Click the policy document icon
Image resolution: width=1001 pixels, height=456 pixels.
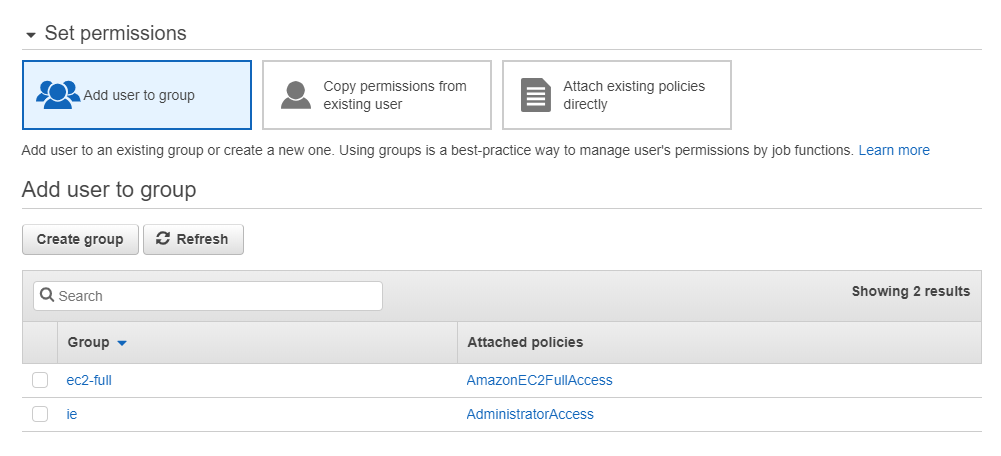[536, 95]
